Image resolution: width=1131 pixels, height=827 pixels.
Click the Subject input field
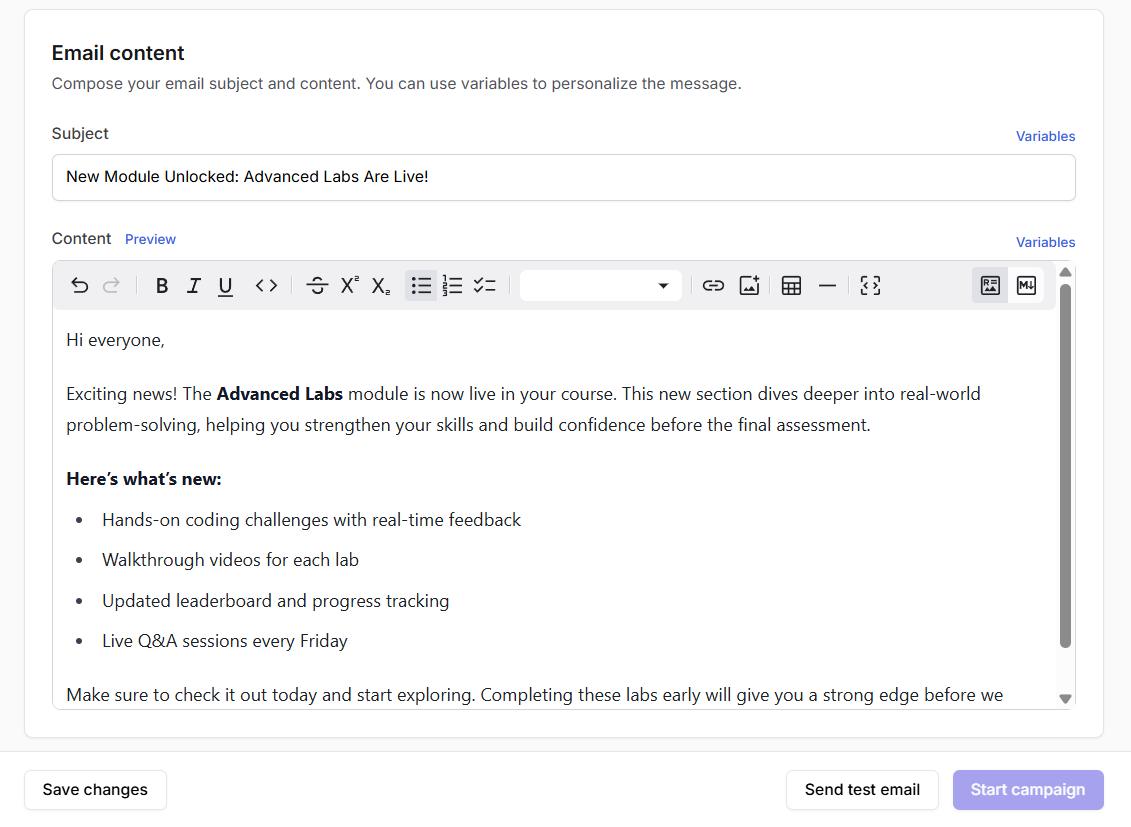[563, 177]
